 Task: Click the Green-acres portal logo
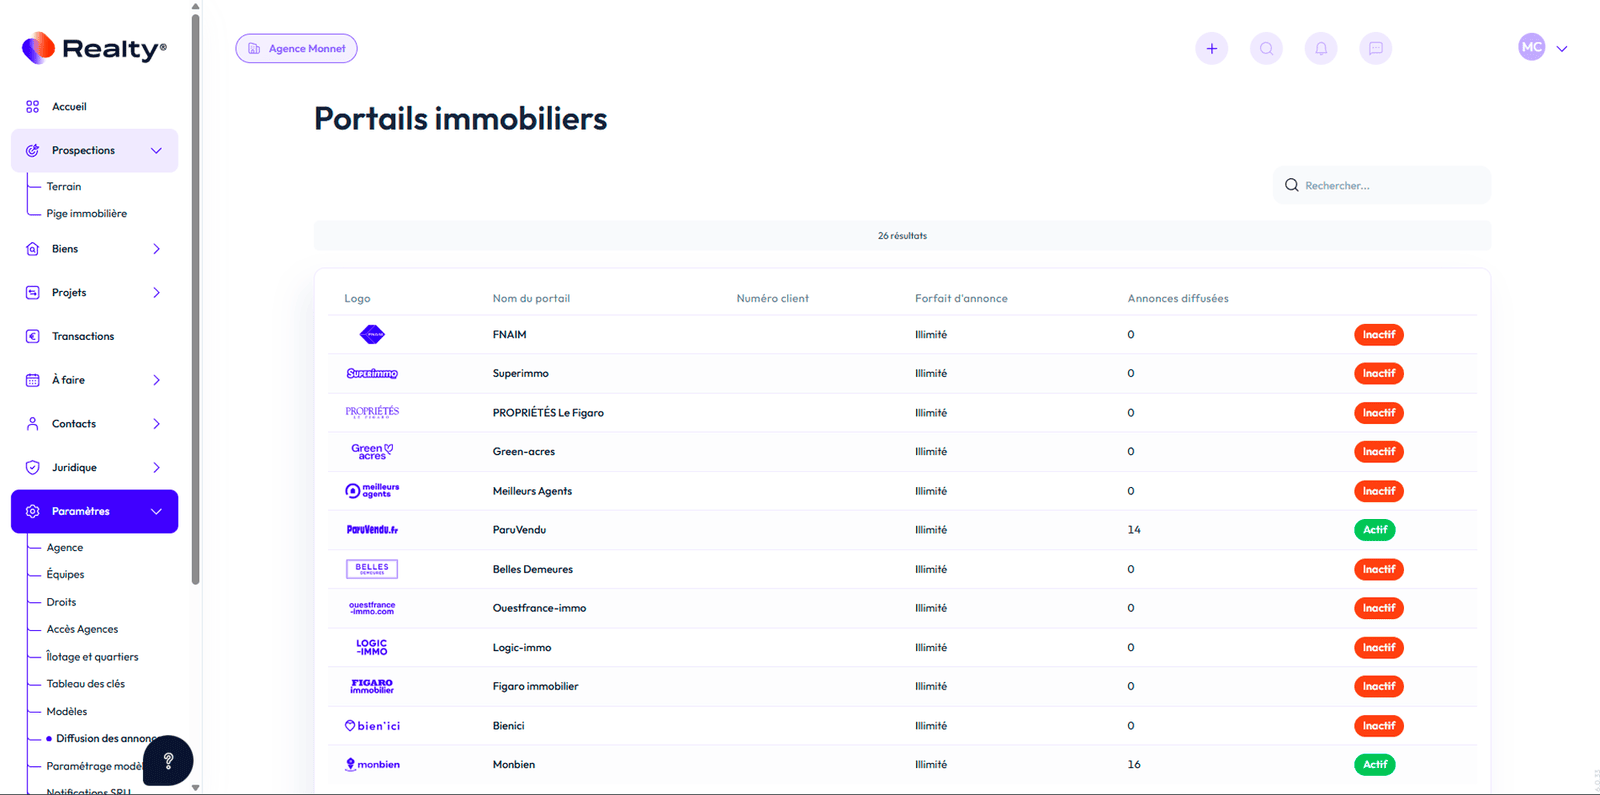point(372,452)
